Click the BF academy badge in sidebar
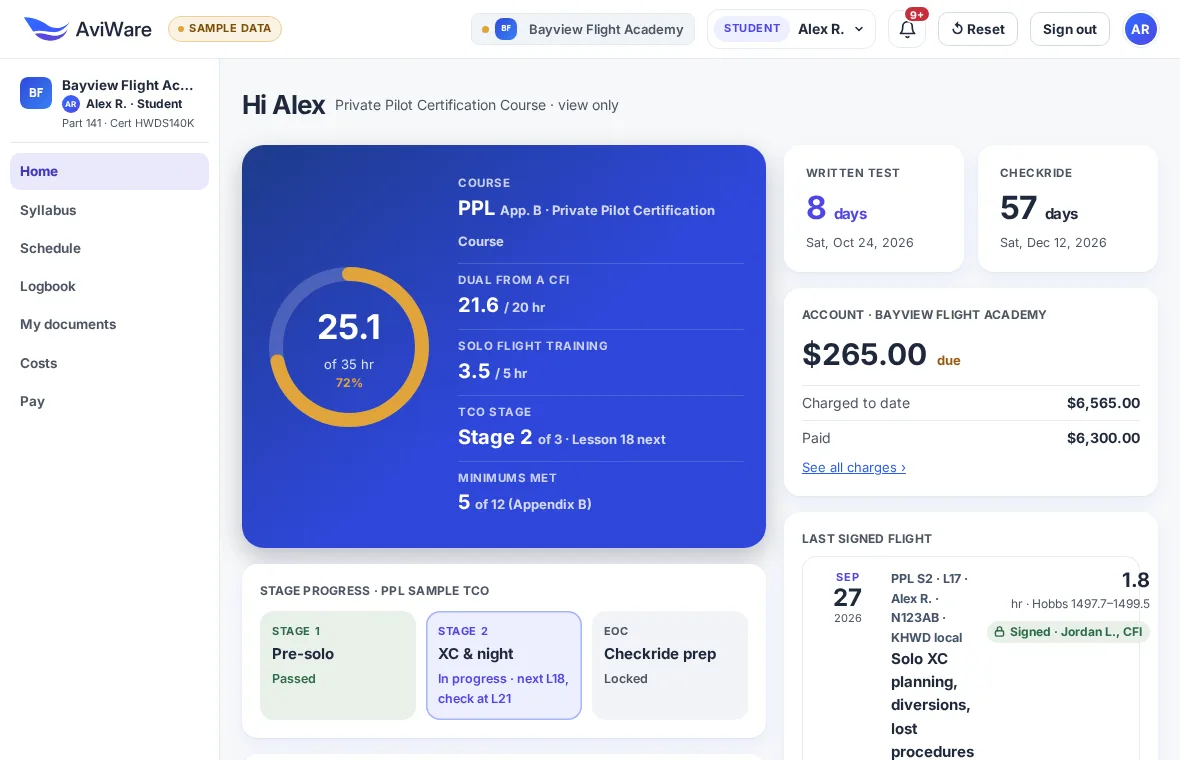This screenshot has height=760, width=1180. (35, 93)
